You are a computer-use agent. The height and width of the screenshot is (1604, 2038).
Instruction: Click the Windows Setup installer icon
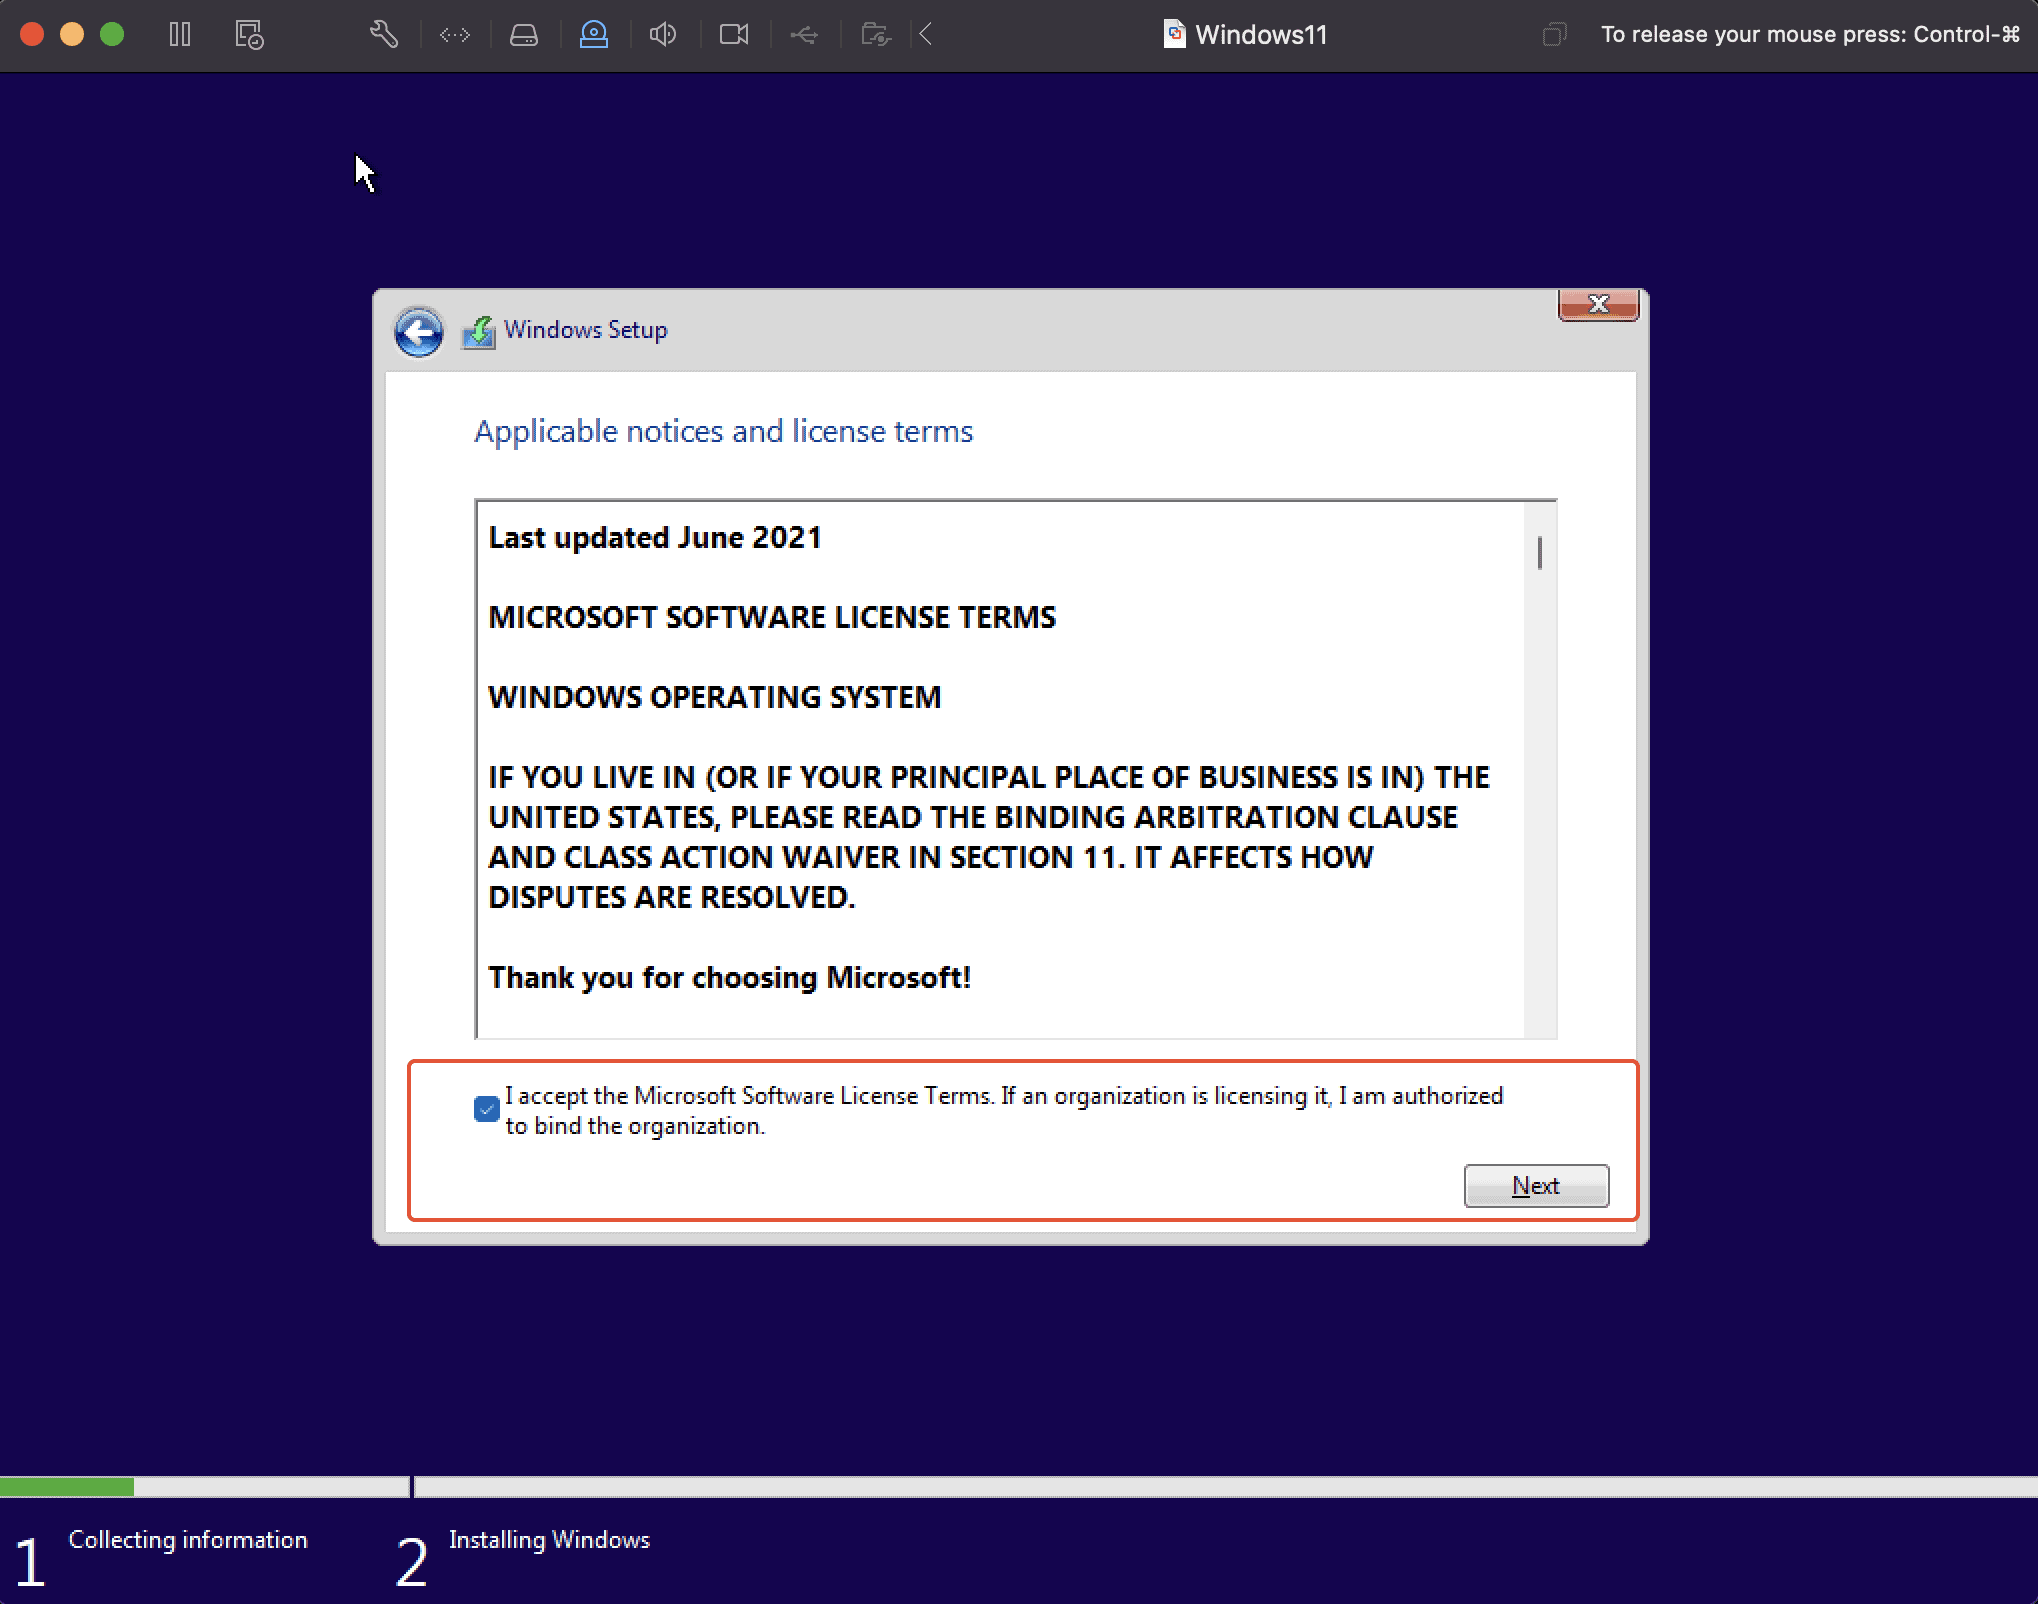click(x=479, y=332)
